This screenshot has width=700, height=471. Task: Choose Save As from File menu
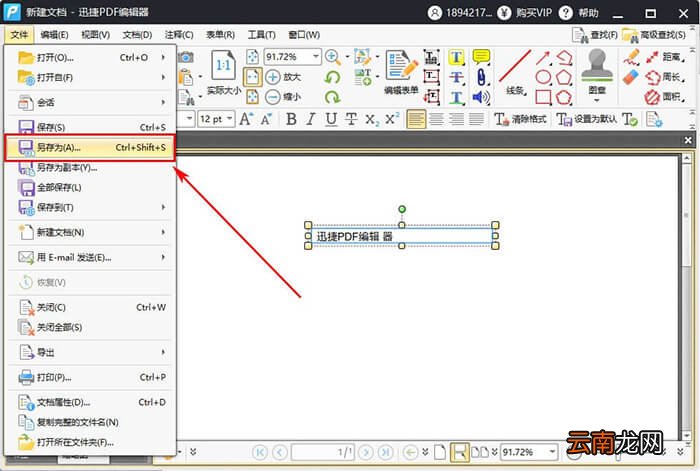click(x=90, y=147)
